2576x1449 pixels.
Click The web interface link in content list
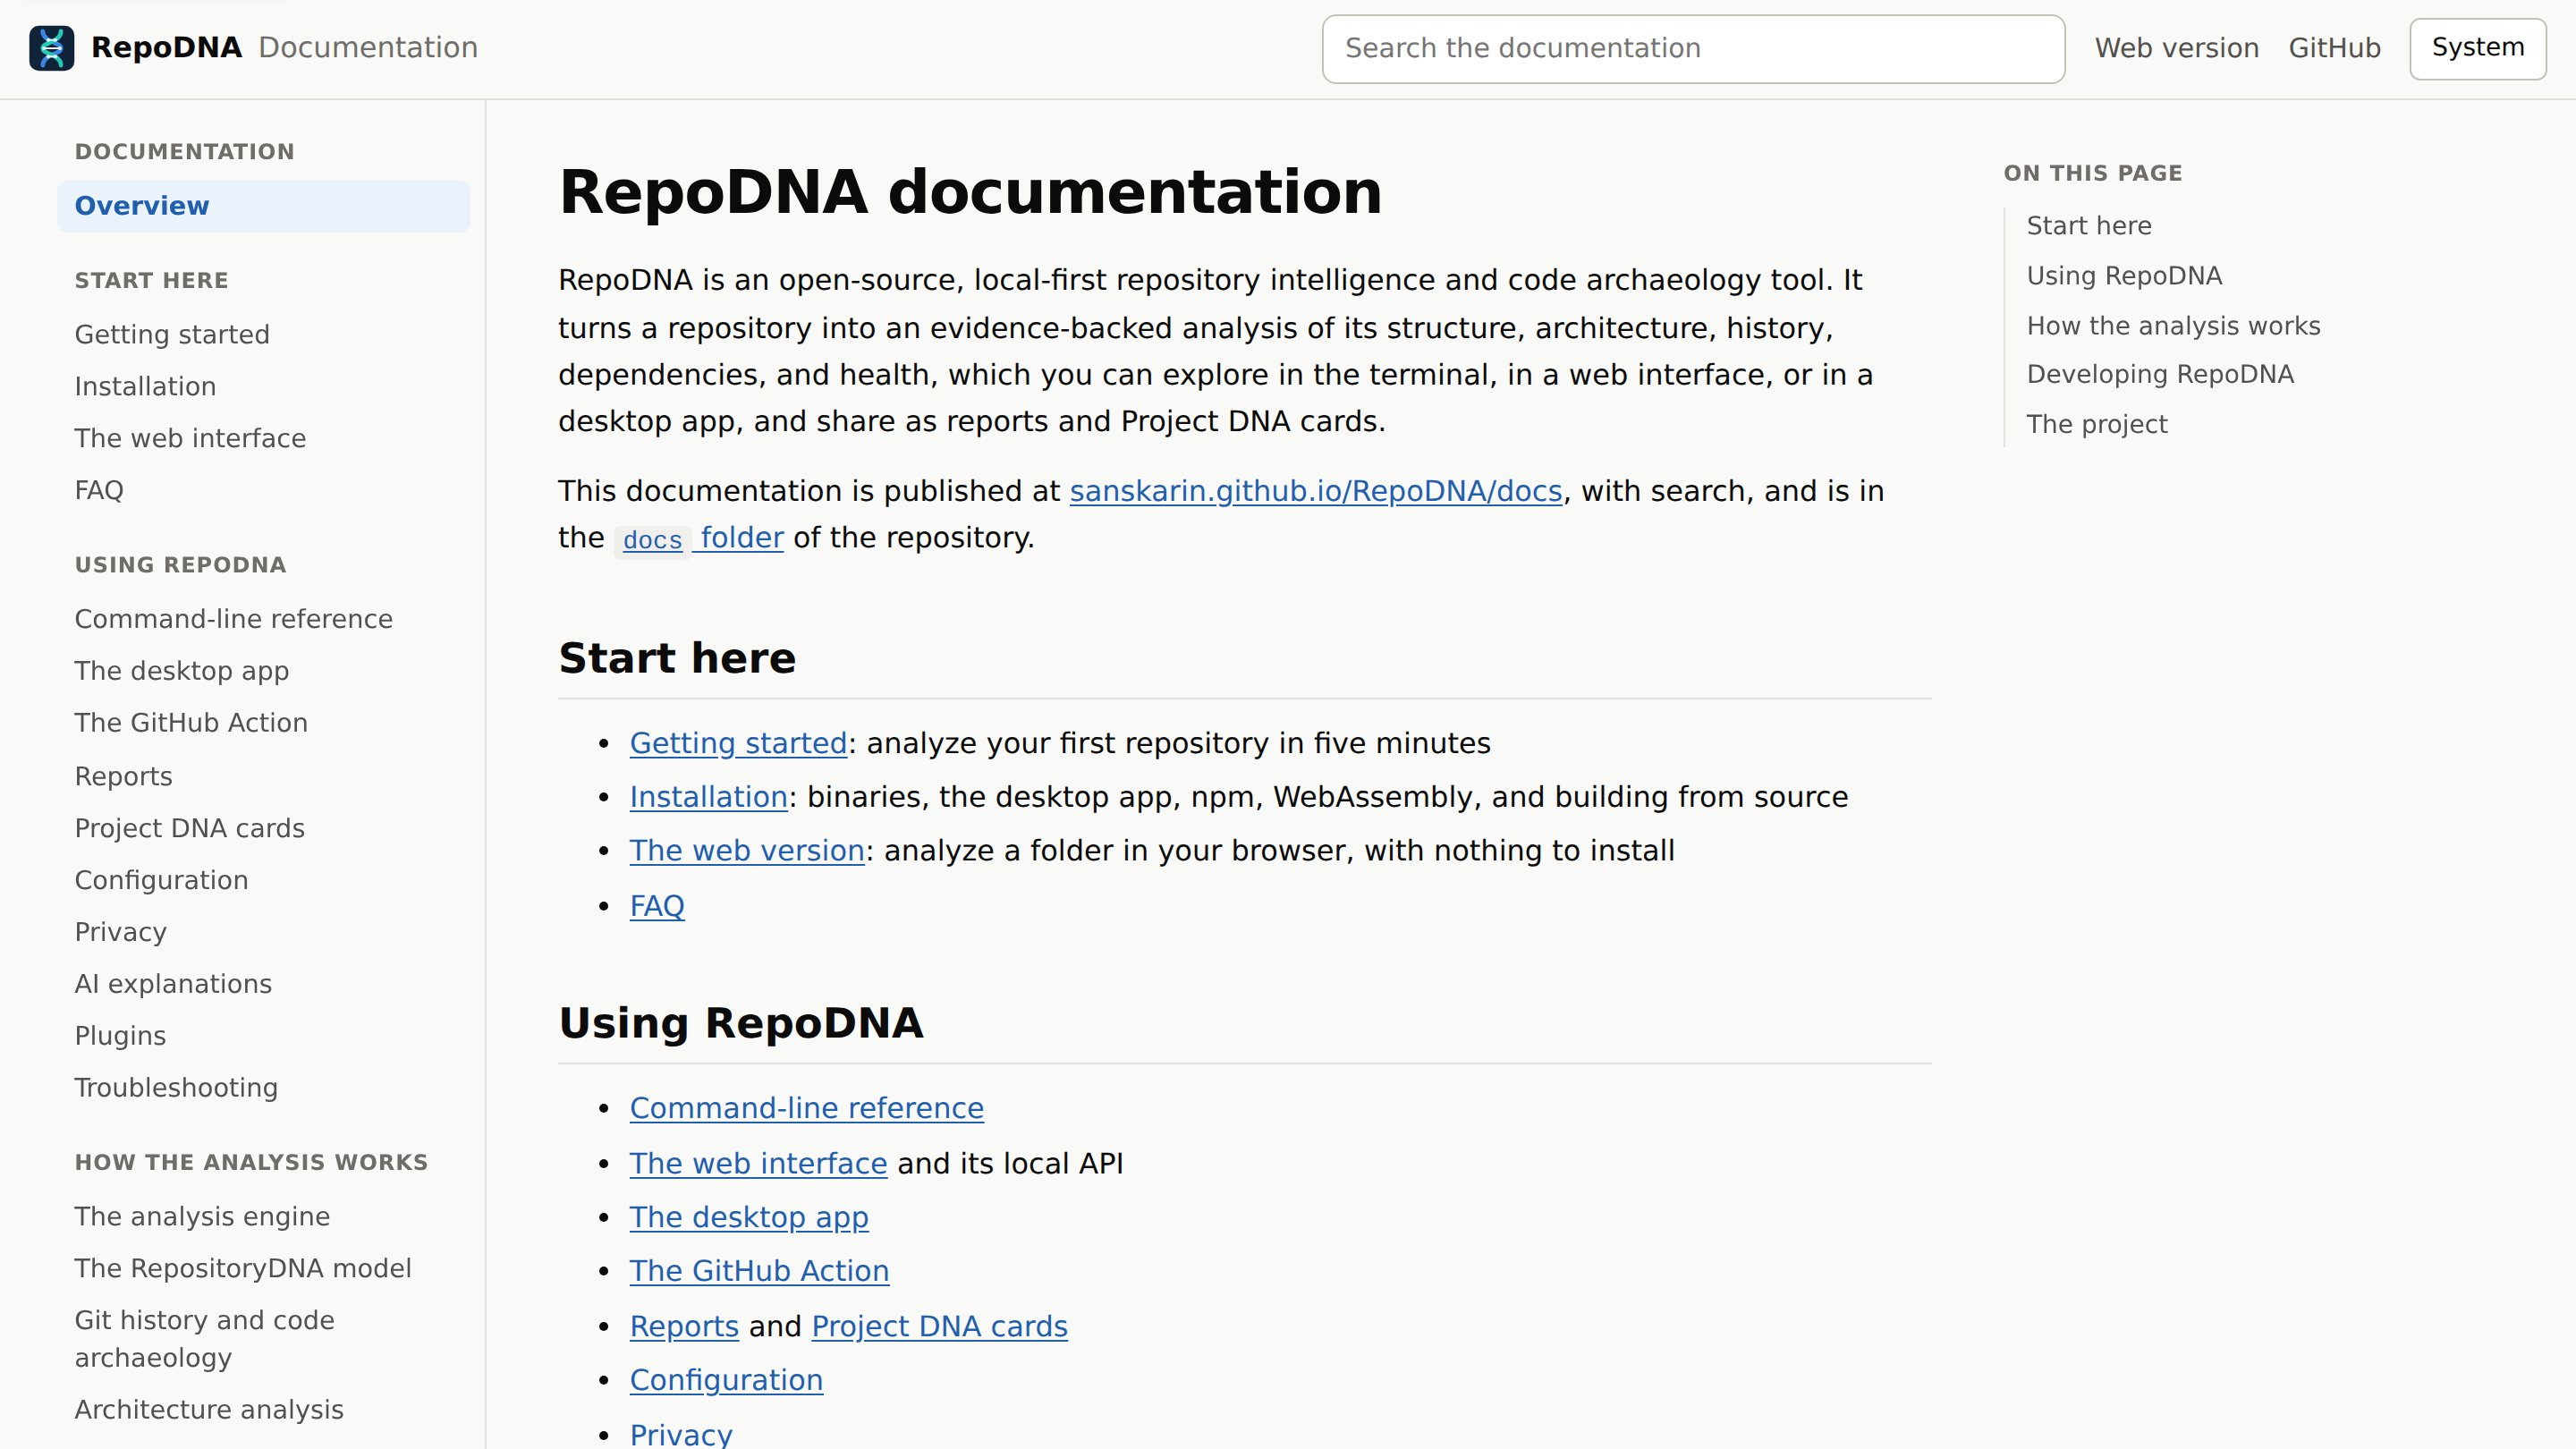758,1164
